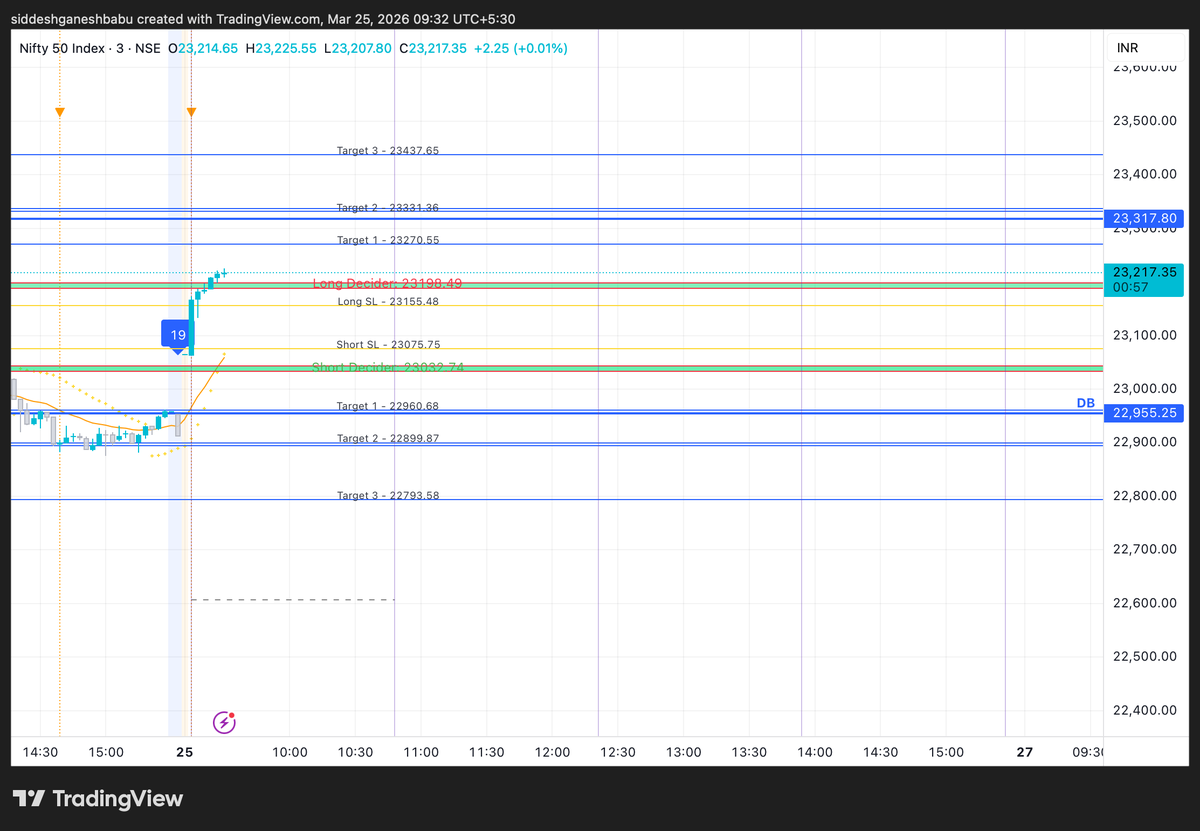Click the green Short Decider label
The width and height of the screenshot is (1200, 831).
pos(388,367)
